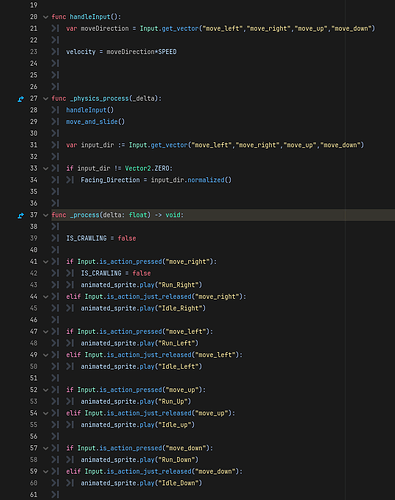Click the "Idle_up" string on line 55
Image resolution: width=395 pixels, height=500 pixels.
[x=175, y=425]
